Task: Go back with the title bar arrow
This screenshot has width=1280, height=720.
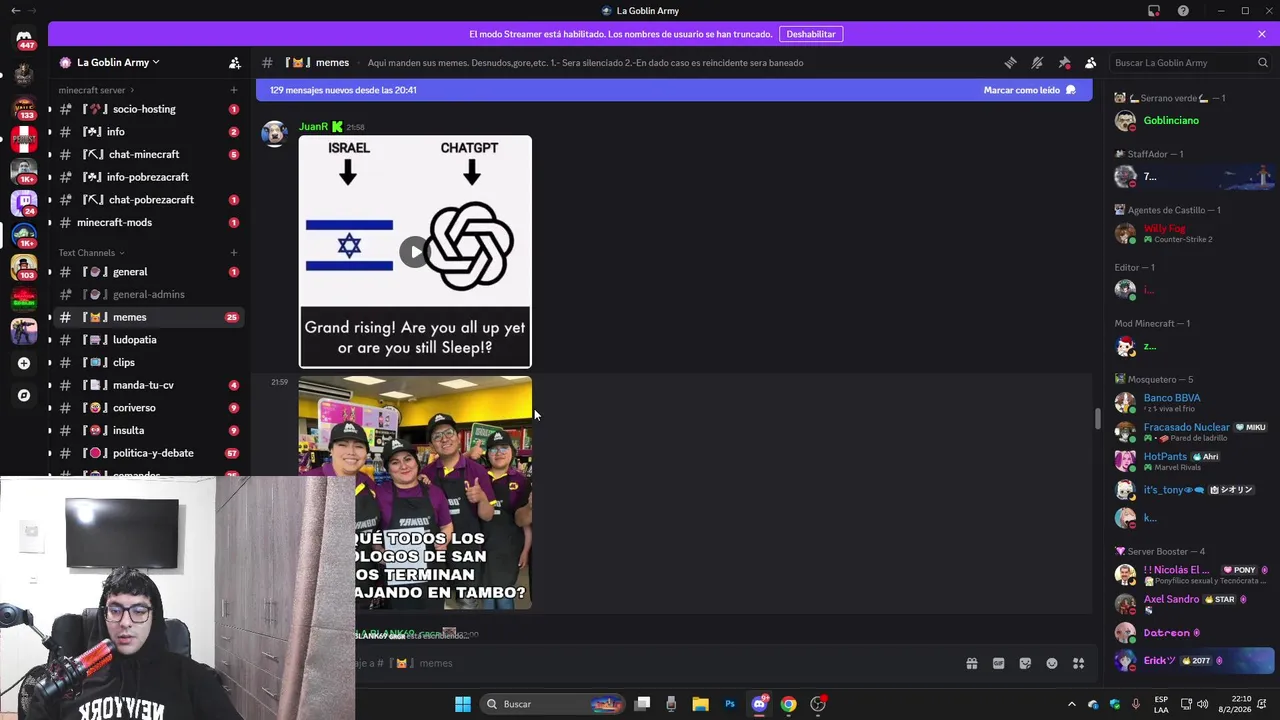Action: [x=14, y=10]
